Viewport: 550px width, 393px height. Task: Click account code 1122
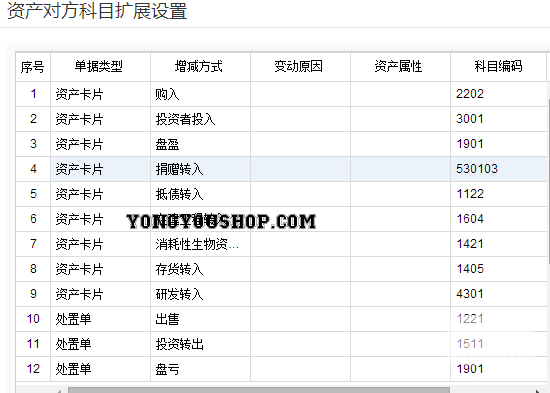pos(470,194)
